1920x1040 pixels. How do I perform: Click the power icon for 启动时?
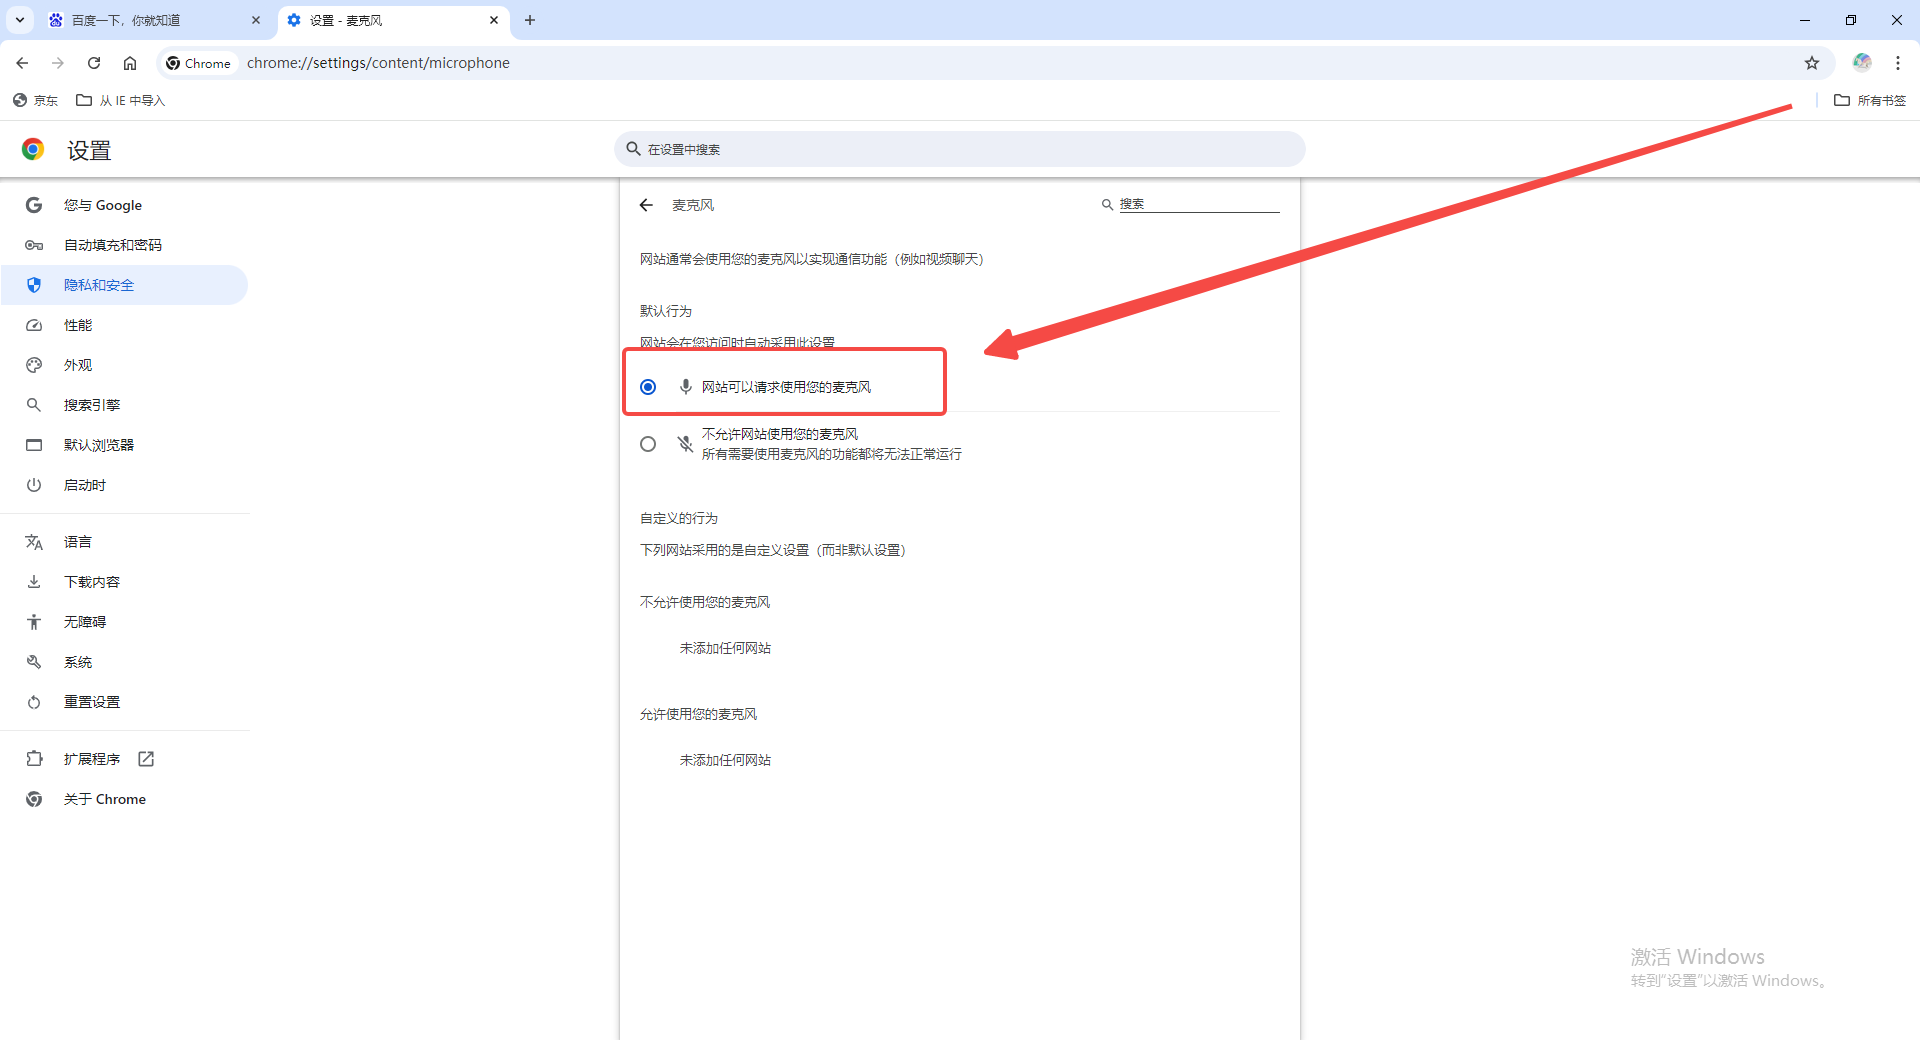tap(34, 485)
